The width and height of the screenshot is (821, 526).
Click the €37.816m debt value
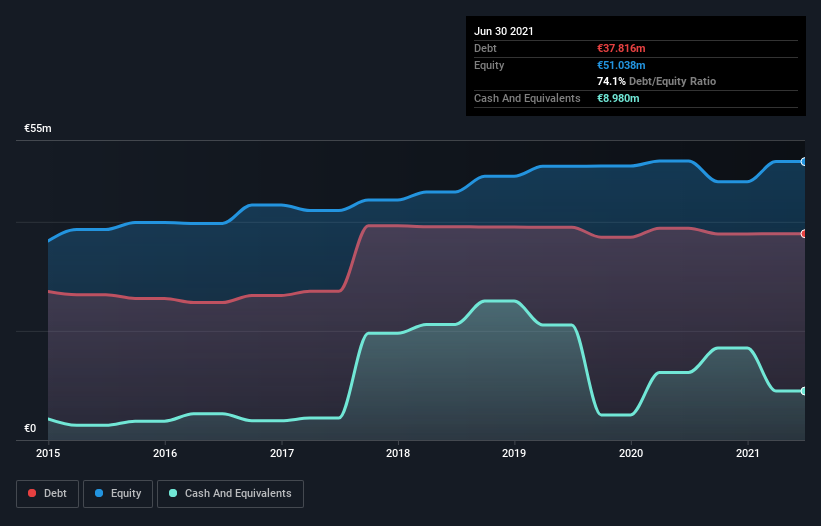click(x=621, y=48)
